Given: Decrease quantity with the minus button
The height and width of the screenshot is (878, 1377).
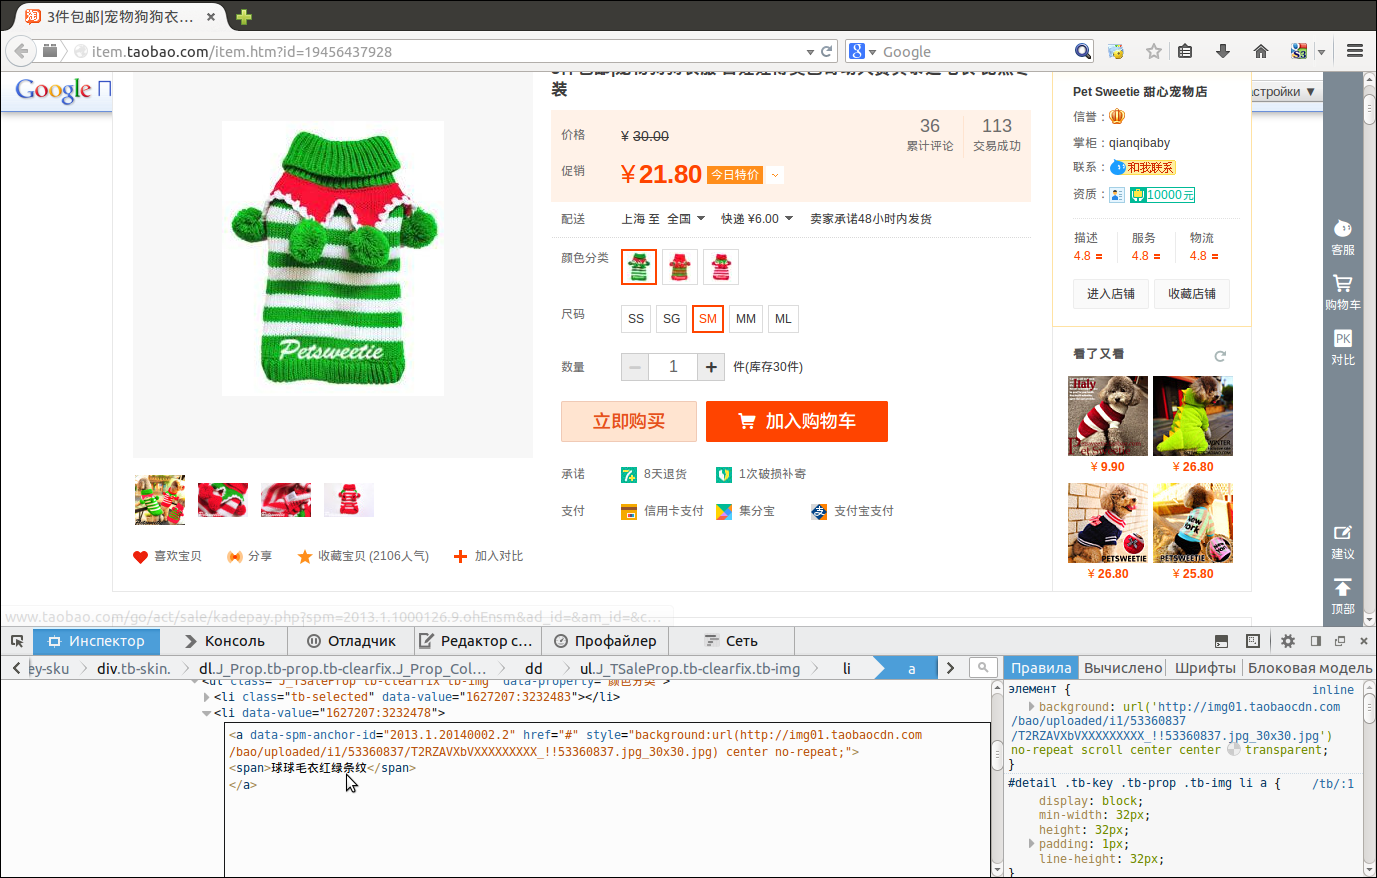Looking at the screenshot, I should (x=635, y=367).
